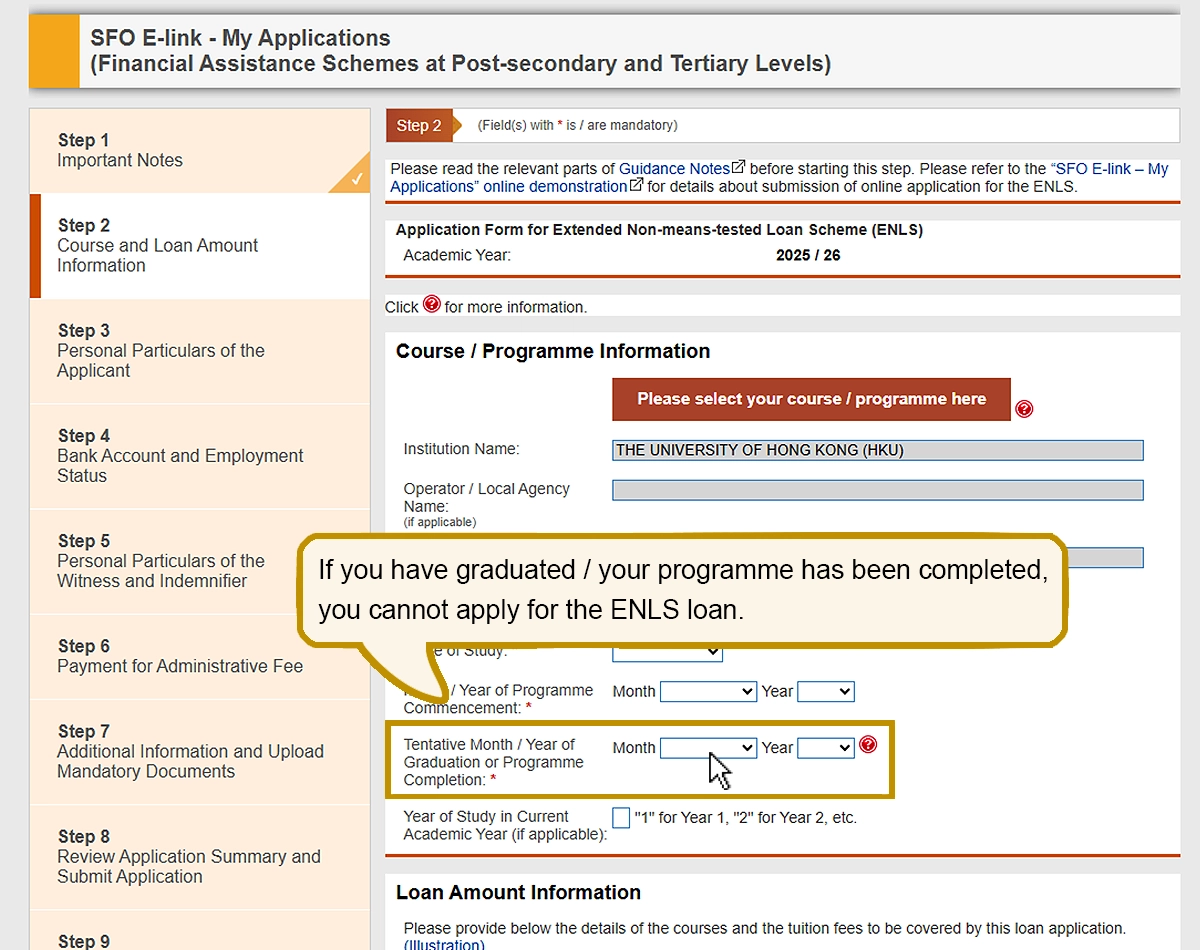Open the programme commencement Month dropdown
Viewport: 1200px width, 950px height.
point(708,691)
